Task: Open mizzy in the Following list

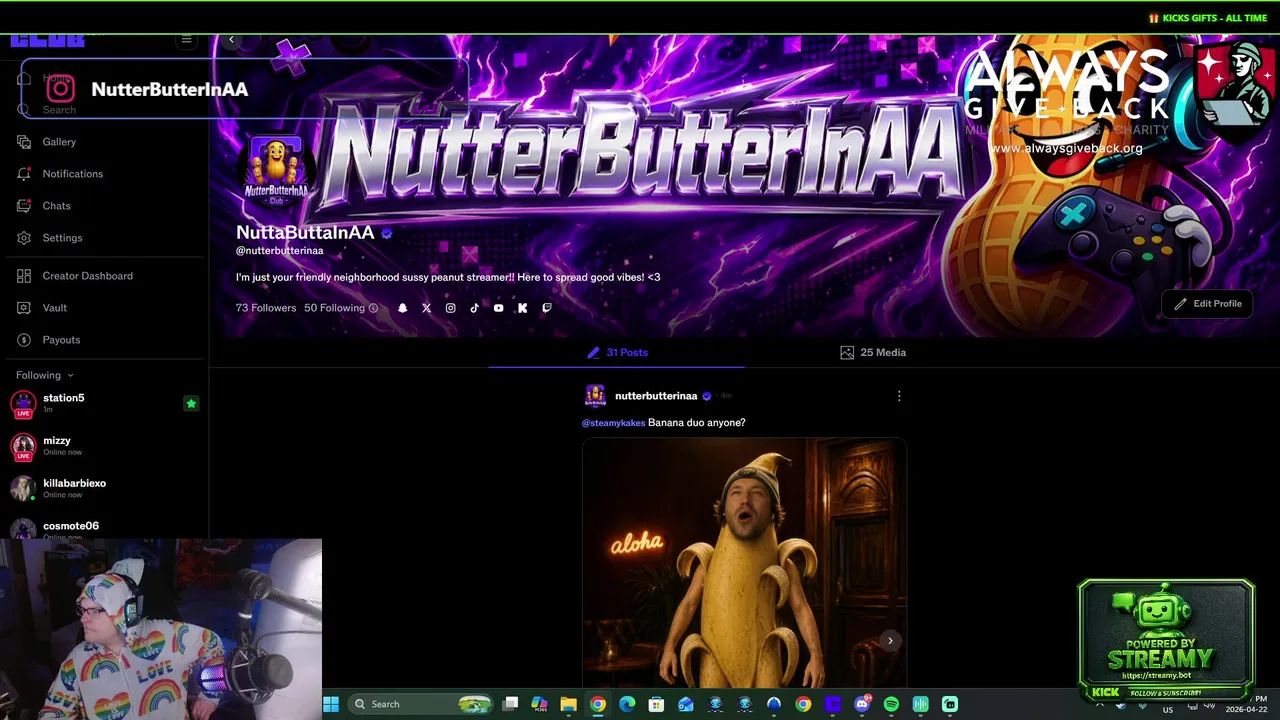Action: pos(105,446)
